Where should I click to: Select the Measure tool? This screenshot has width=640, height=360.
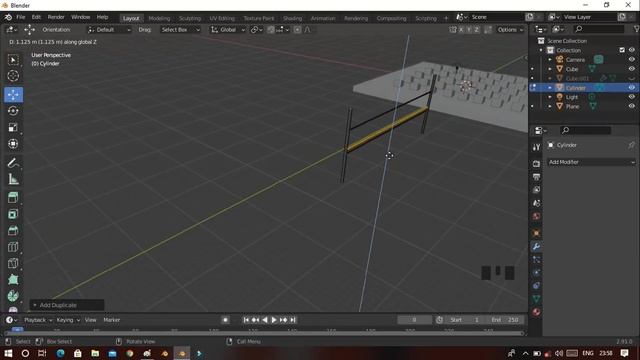click(13, 179)
